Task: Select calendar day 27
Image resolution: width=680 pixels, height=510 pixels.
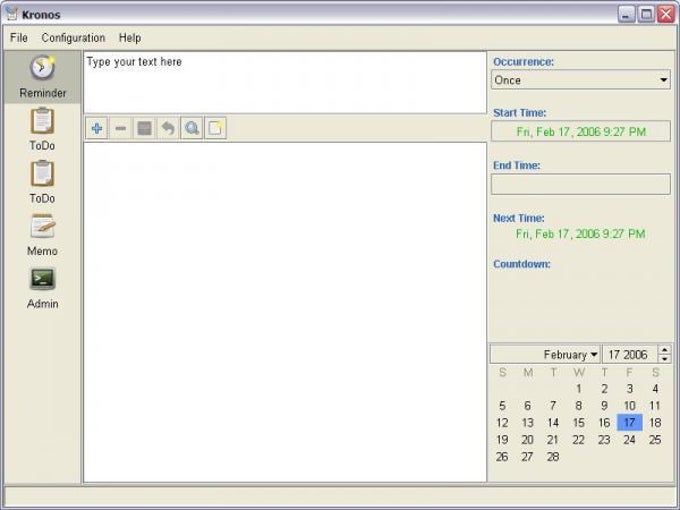Action: click(x=527, y=456)
